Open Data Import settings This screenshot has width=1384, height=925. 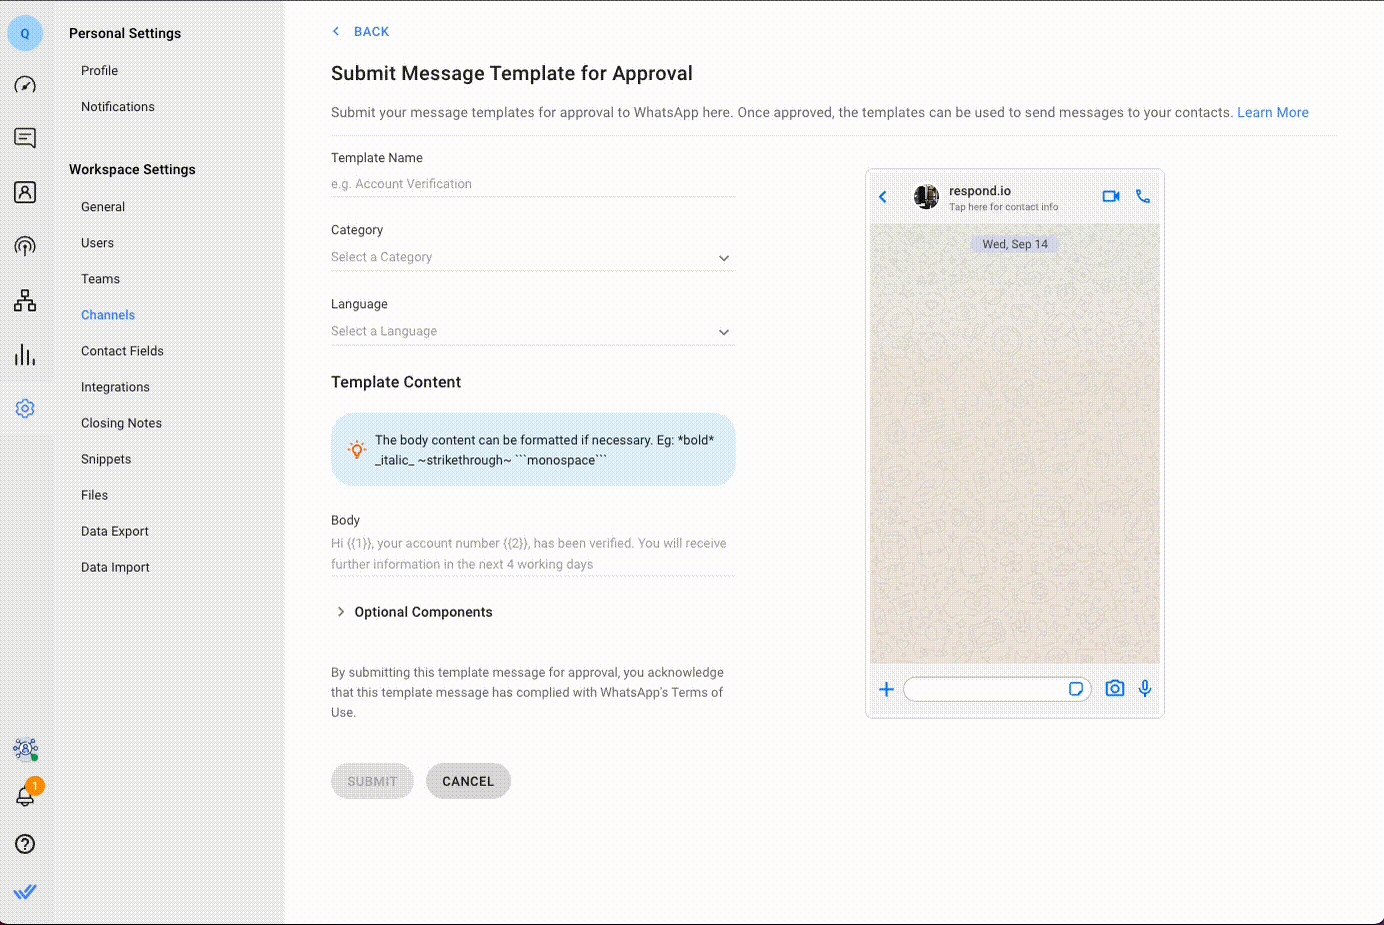click(115, 567)
